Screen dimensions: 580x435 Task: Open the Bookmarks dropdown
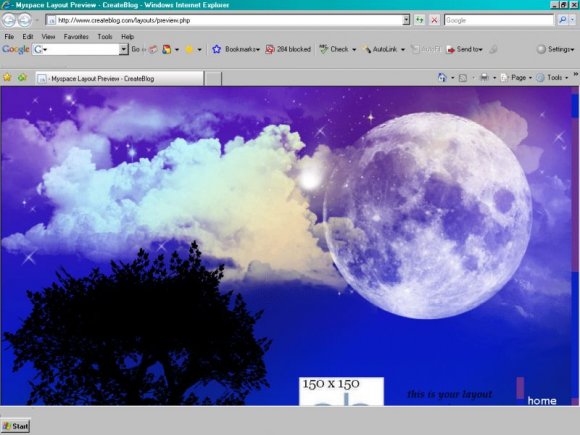(x=236, y=49)
